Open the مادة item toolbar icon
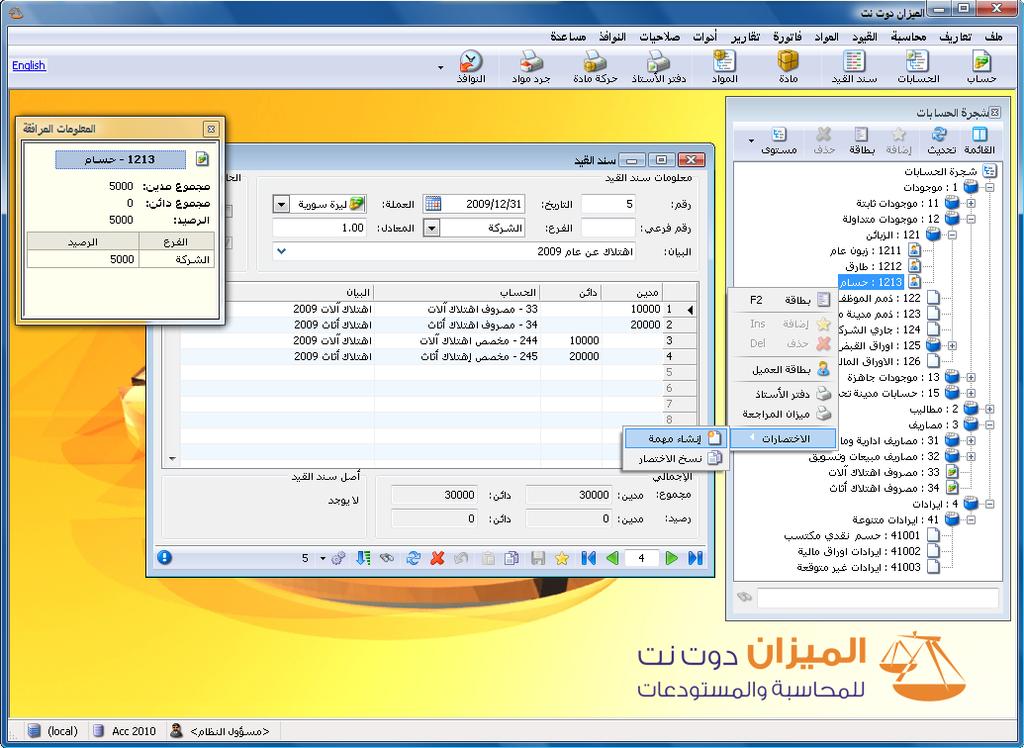1024x748 pixels. click(788, 67)
